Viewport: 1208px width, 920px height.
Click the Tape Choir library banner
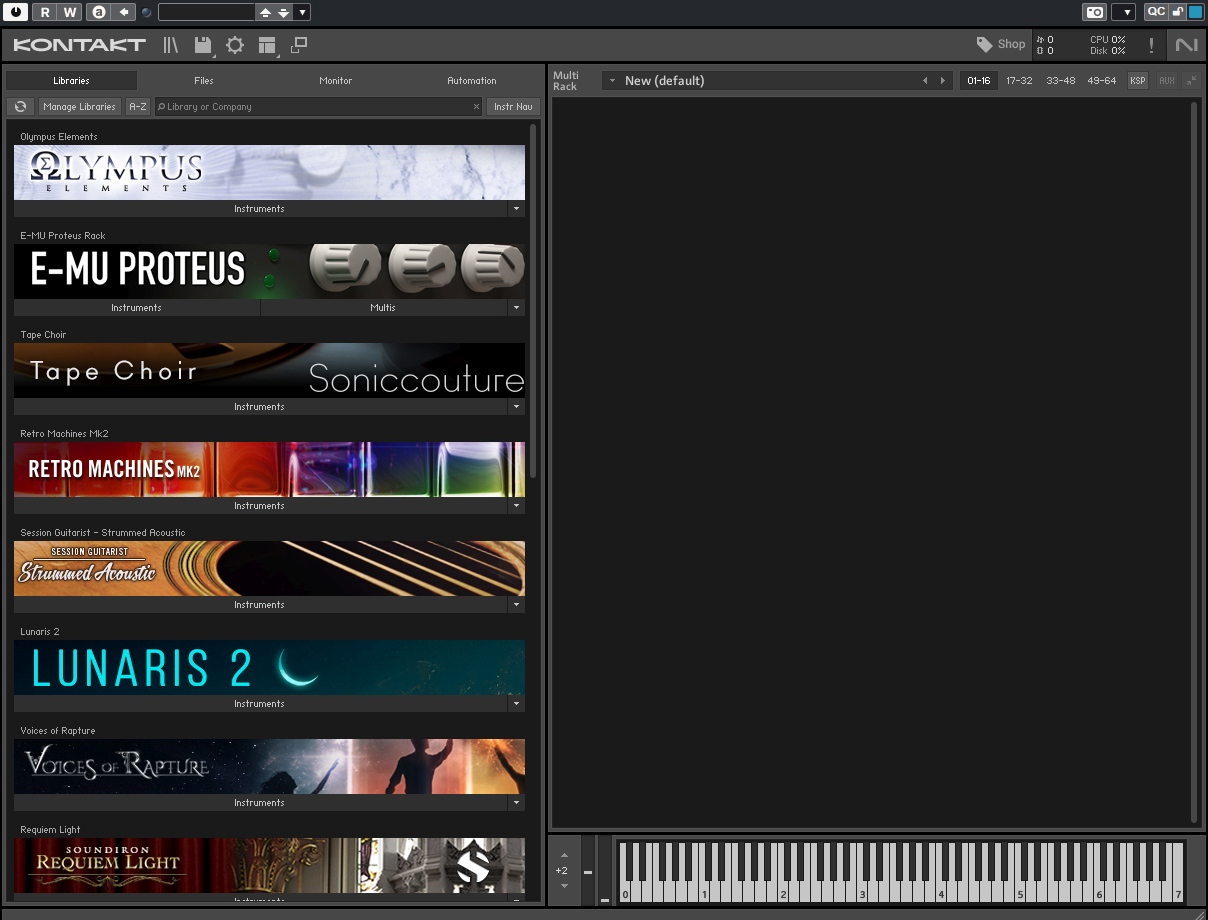tap(269, 370)
